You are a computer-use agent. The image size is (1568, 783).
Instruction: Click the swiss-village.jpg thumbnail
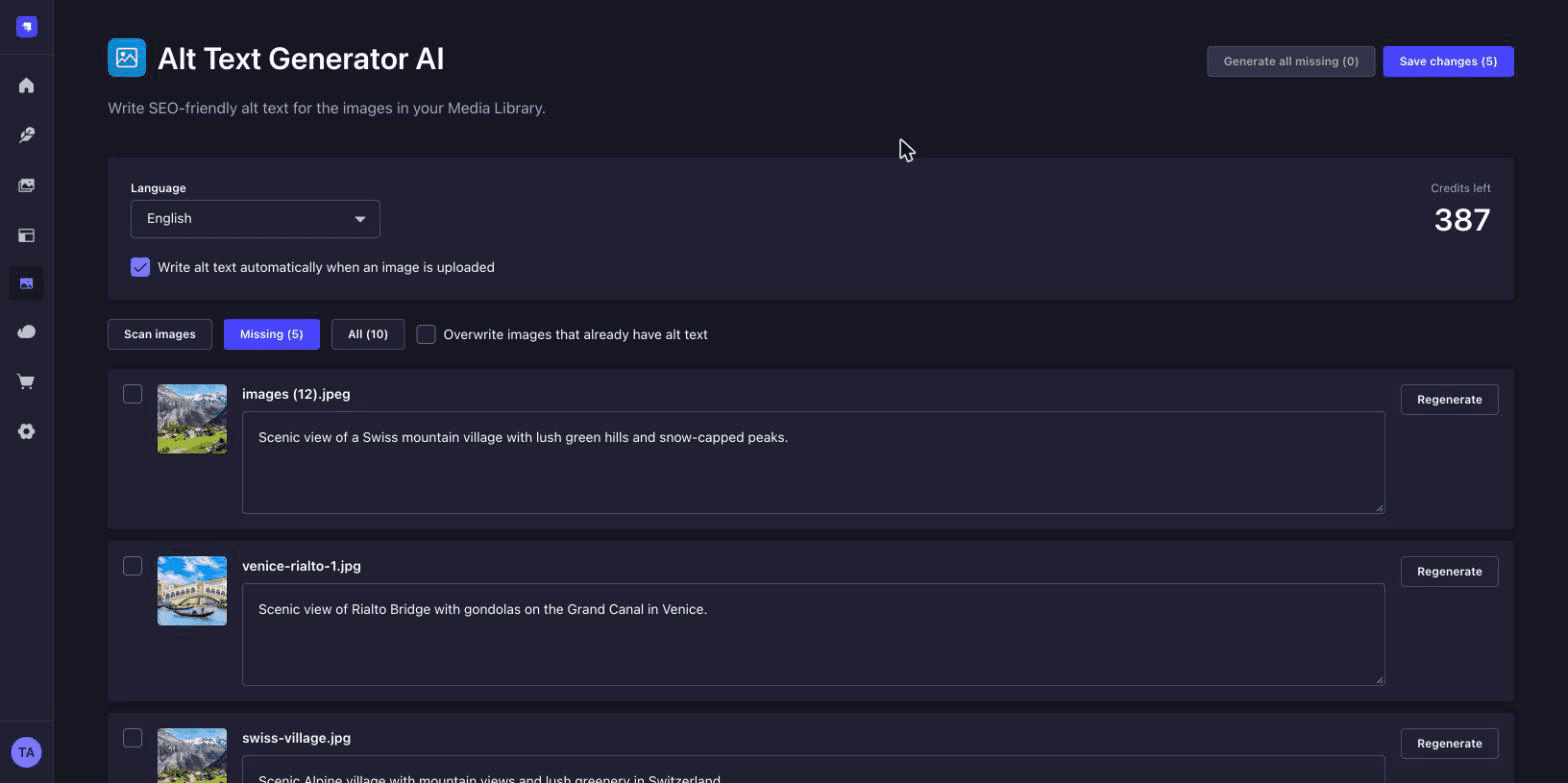pyautogui.click(x=192, y=755)
